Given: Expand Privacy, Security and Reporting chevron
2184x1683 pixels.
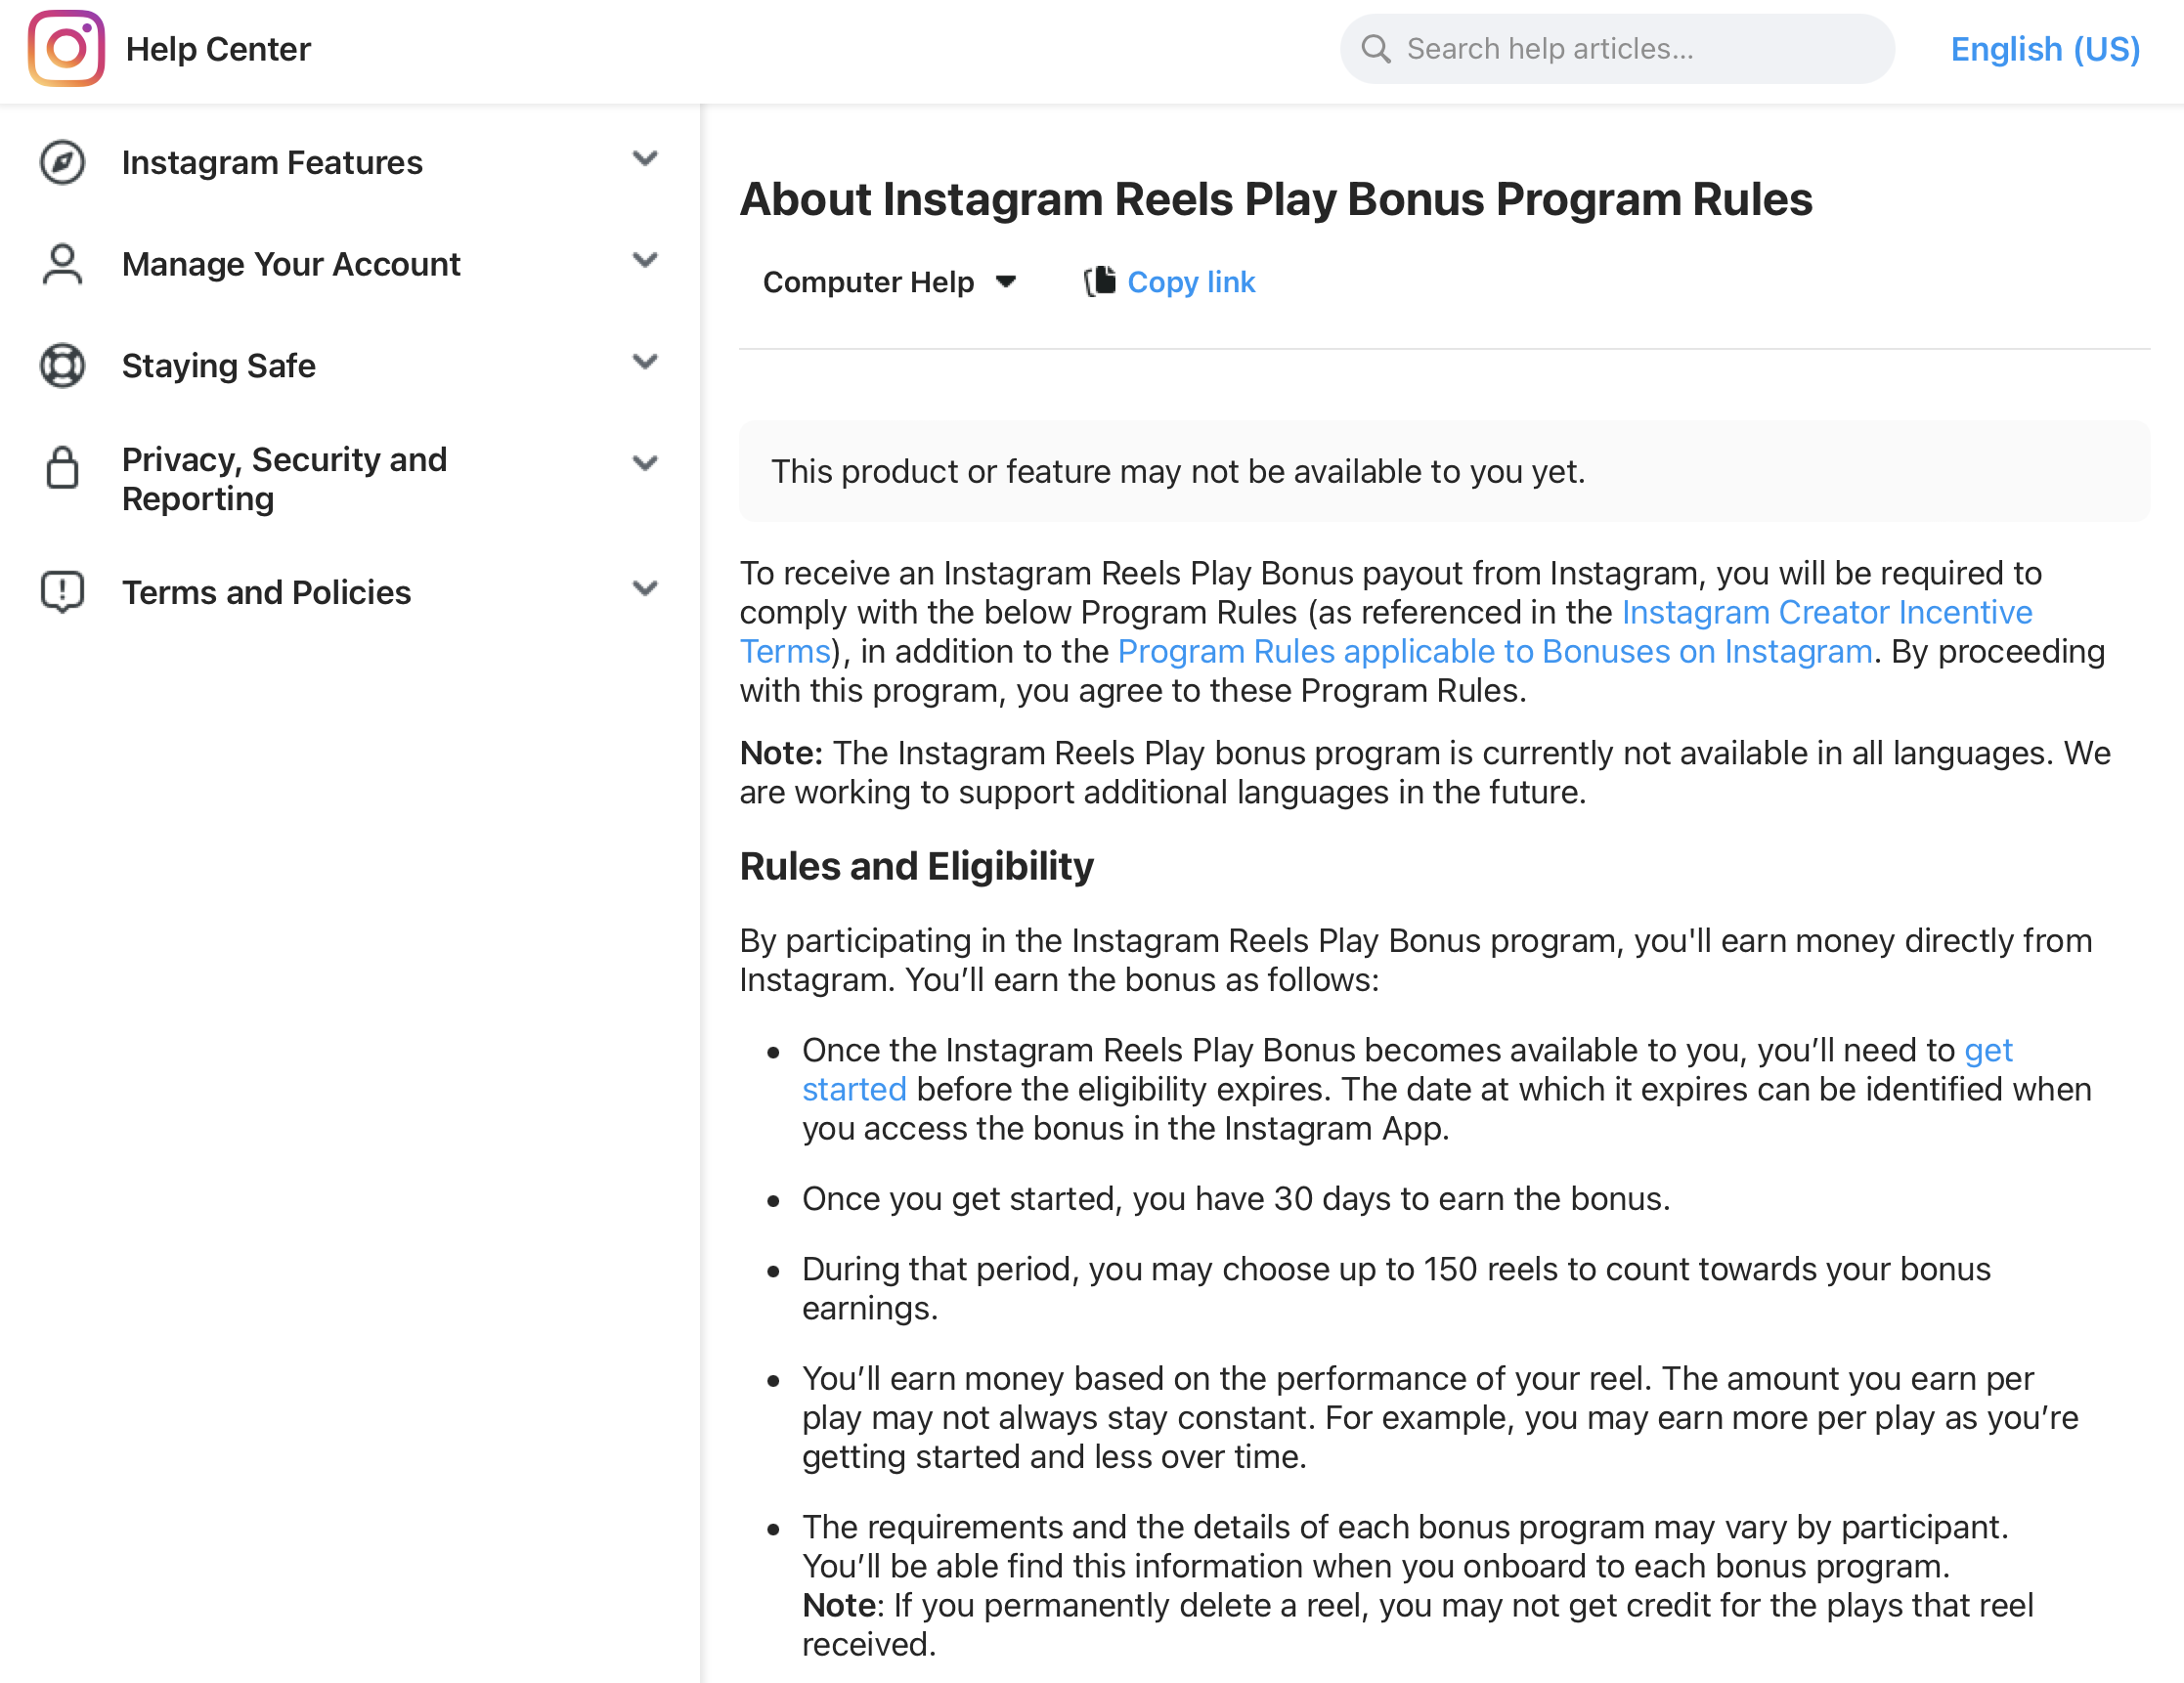Looking at the screenshot, I should tap(645, 463).
